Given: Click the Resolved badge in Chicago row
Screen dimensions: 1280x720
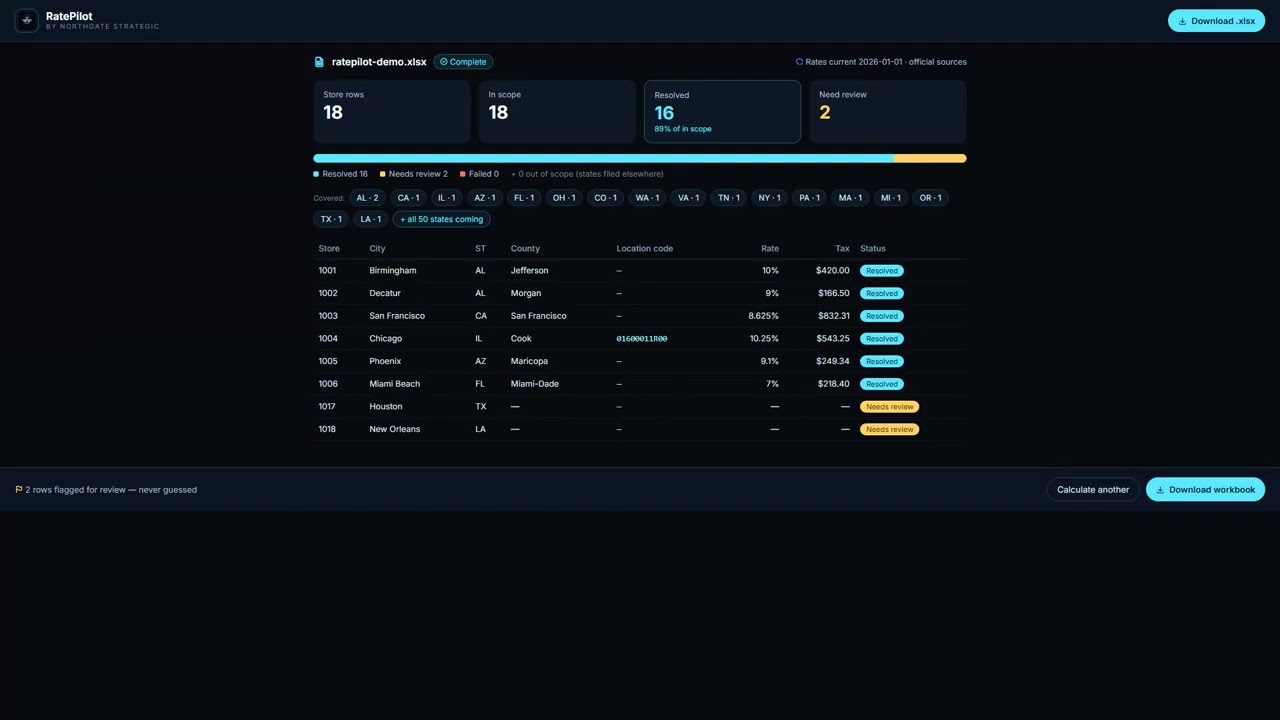Looking at the screenshot, I should [x=882, y=339].
